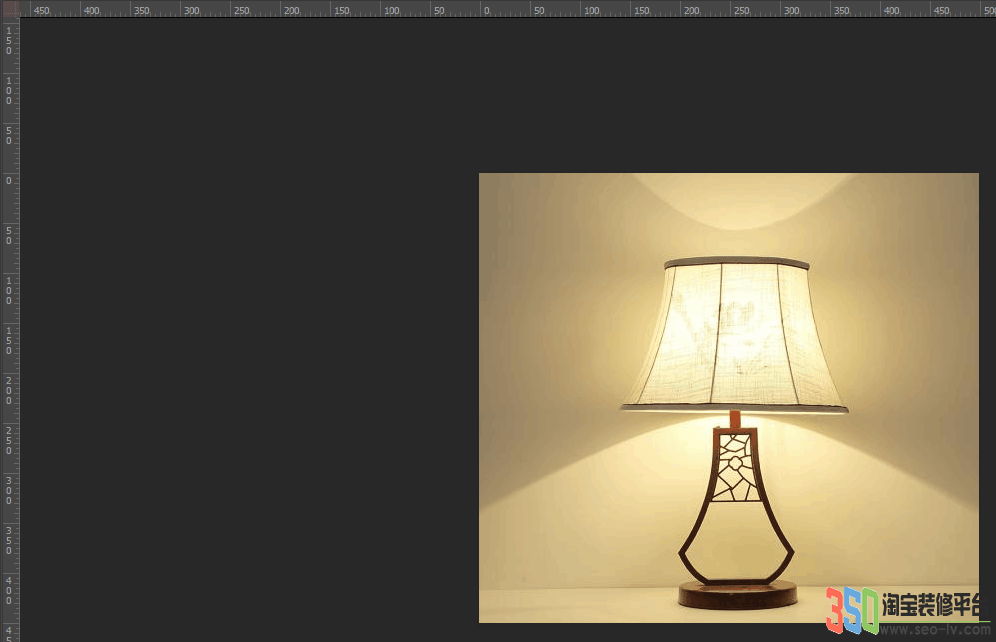The image size is (996, 642).
Task: Click the ruler origin box in the corner
Action: pyautogui.click(x=10, y=9)
